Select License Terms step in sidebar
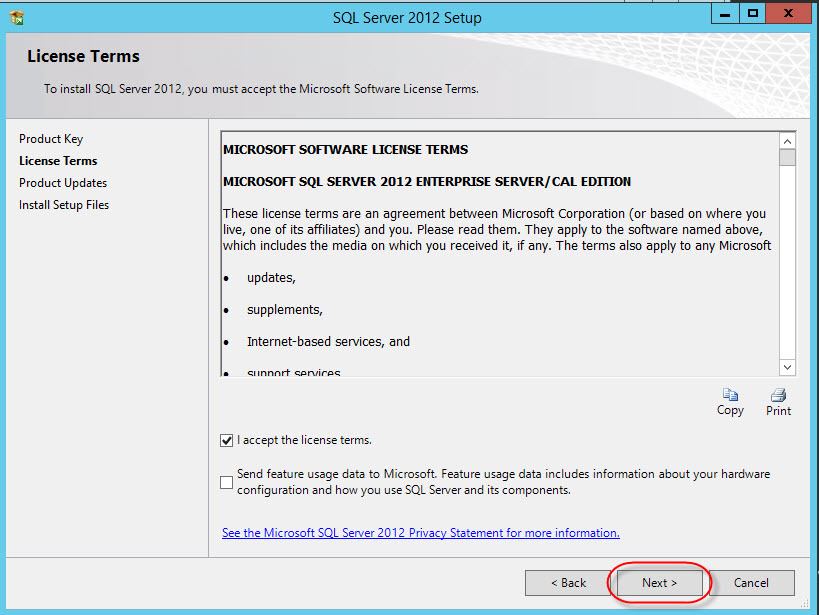Viewport: 819px width, 615px height. [58, 161]
